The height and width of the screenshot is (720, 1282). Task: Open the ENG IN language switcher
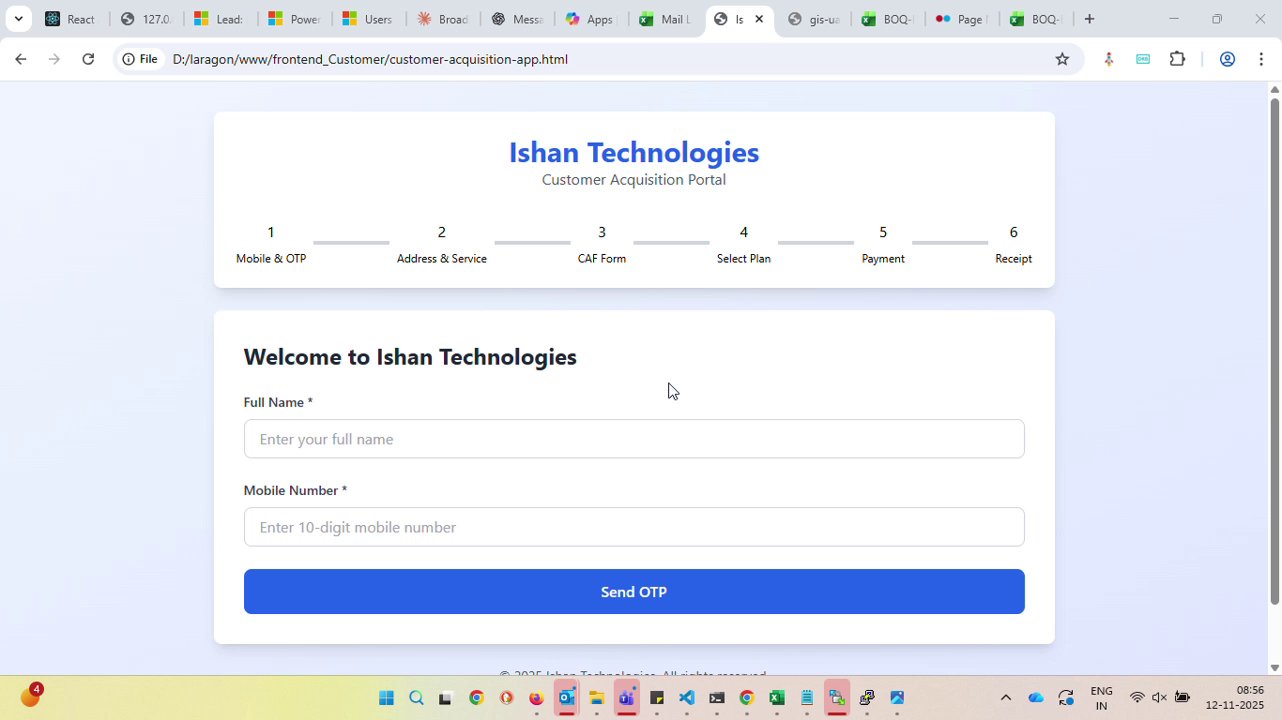point(1101,698)
